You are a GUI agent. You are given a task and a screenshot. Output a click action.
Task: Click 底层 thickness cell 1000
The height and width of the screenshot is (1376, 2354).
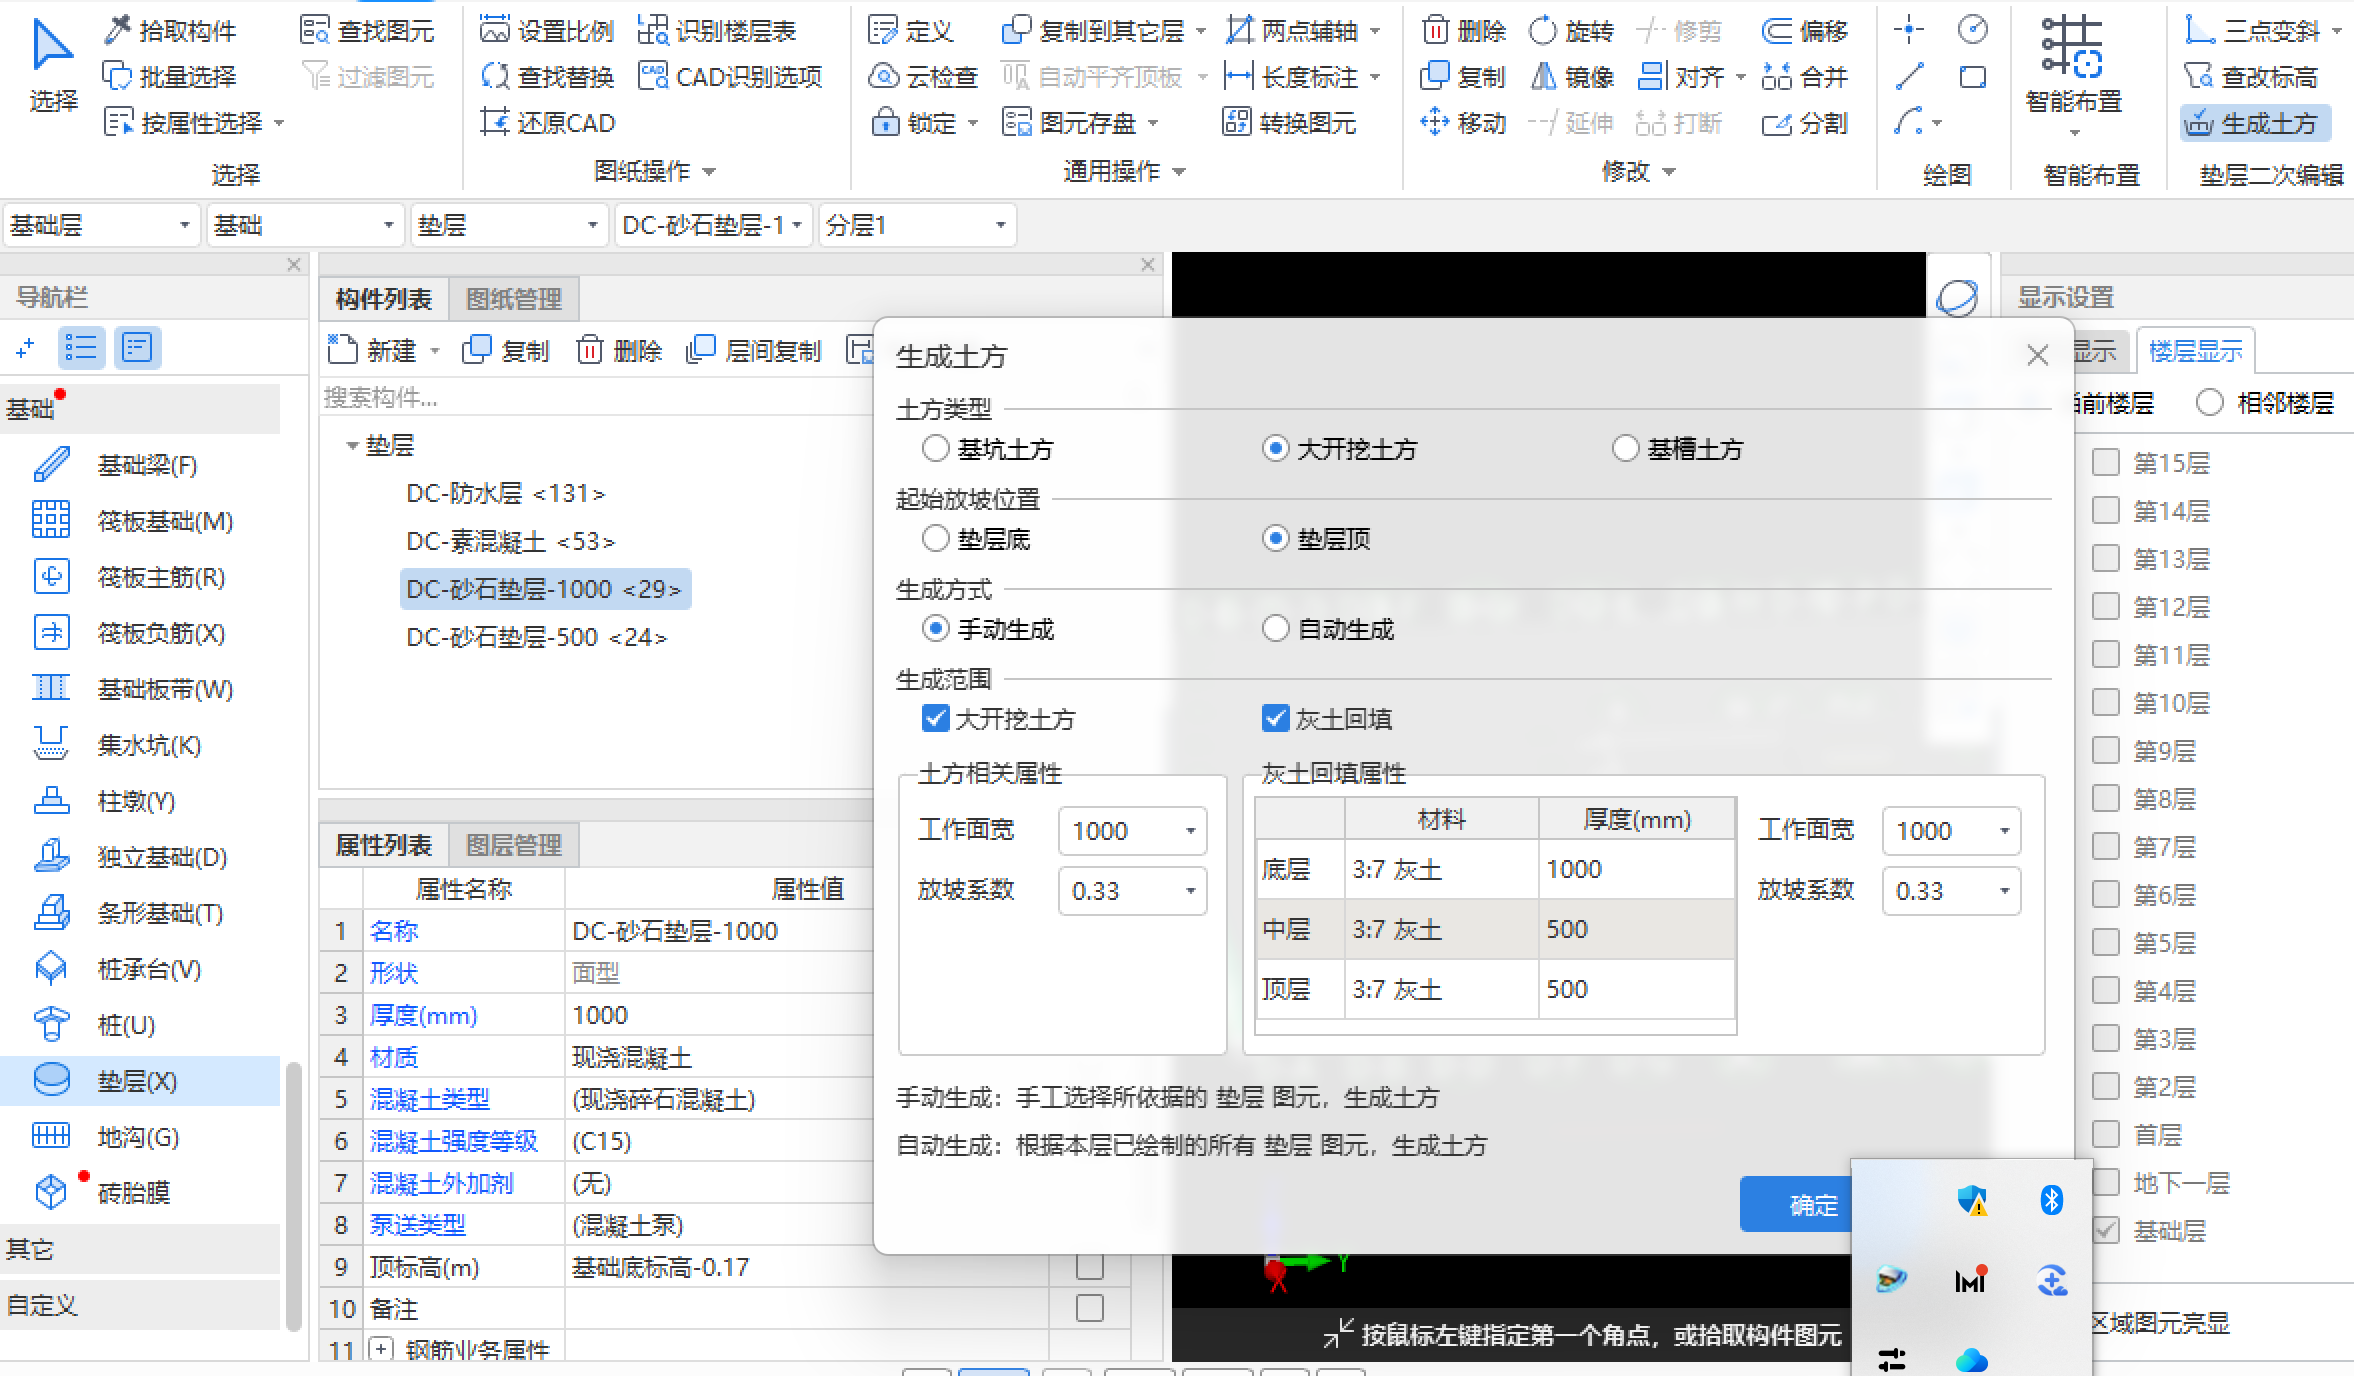pos(1636,869)
